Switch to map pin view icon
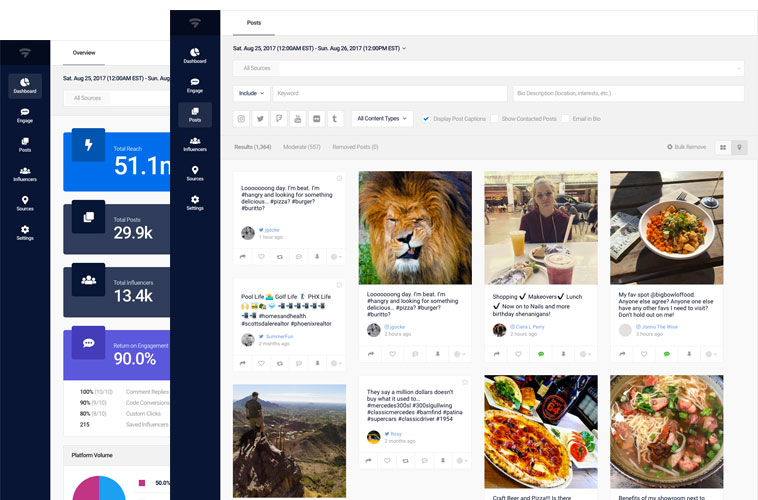This screenshot has width=758, height=500. tap(739, 147)
